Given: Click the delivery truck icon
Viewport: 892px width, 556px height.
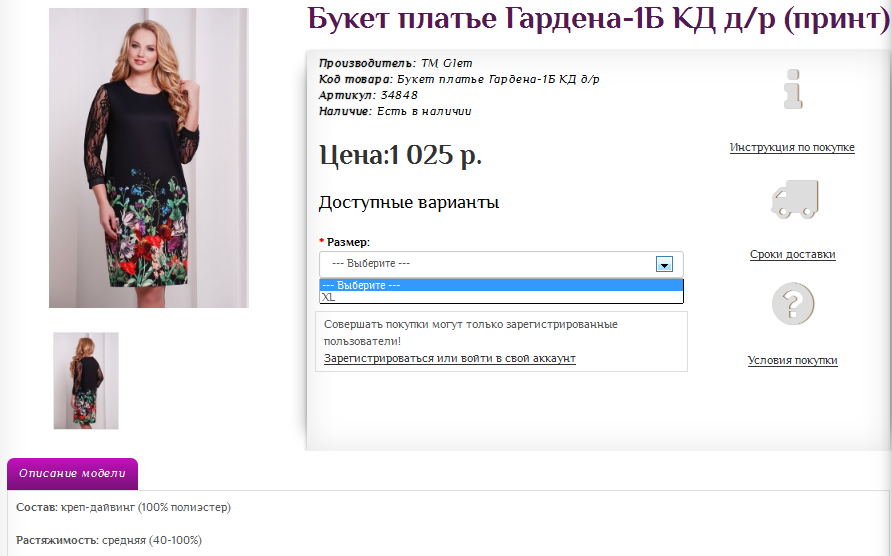Looking at the screenshot, I should (x=794, y=199).
